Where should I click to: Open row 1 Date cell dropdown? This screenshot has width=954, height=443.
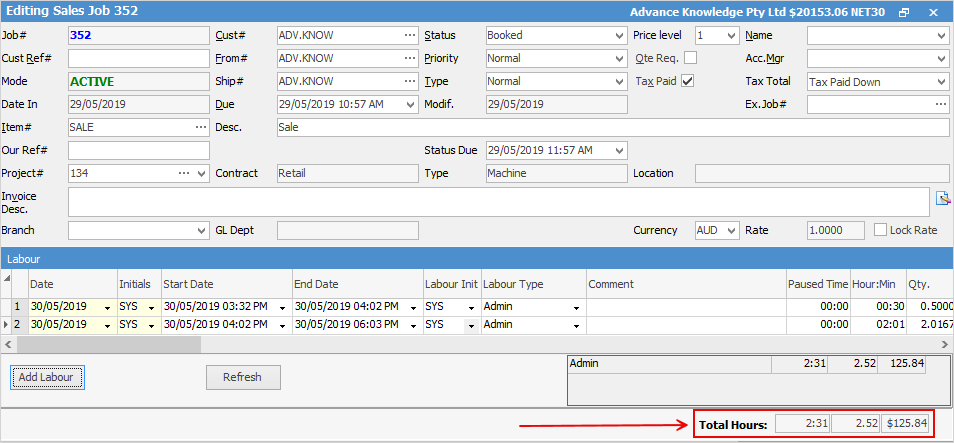coord(108,308)
